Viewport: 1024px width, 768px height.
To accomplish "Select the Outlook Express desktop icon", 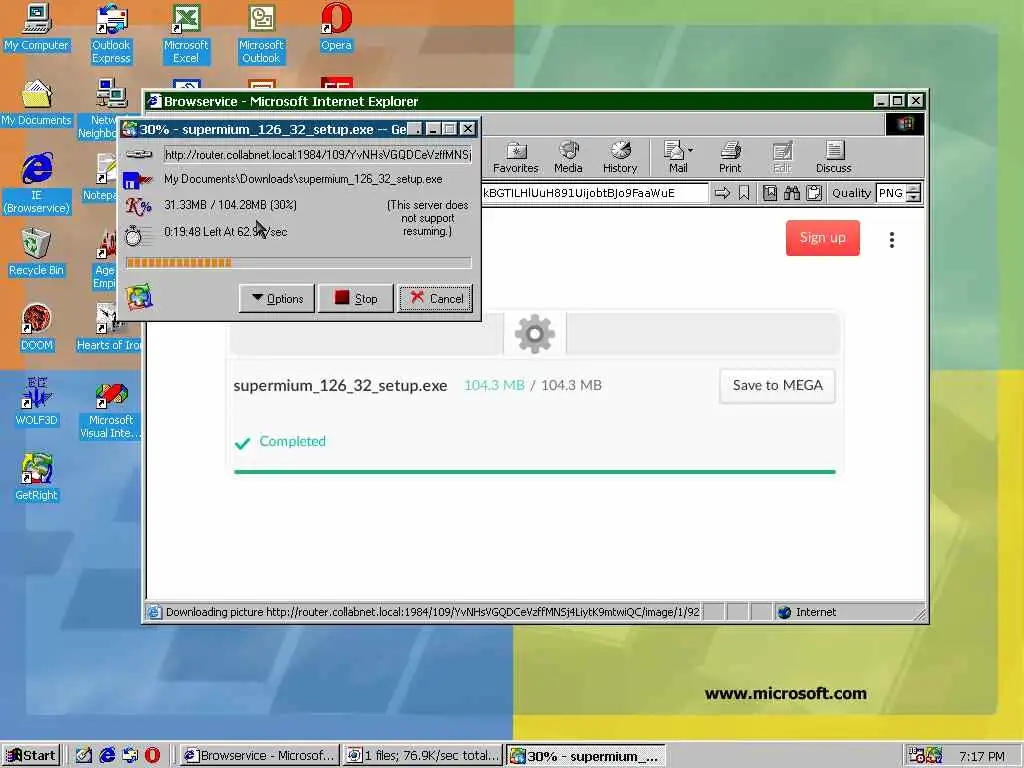I will click(x=111, y=34).
